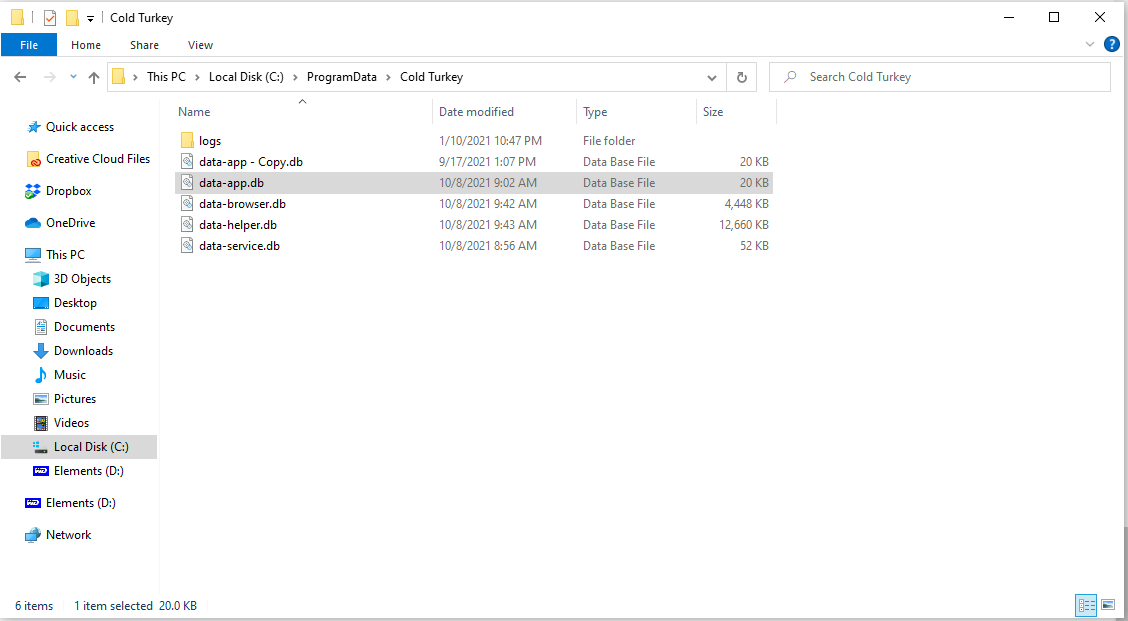Open OneDrive in the navigation pane
This screenshot has height=621, width=1128.
(x=70, y=223)
